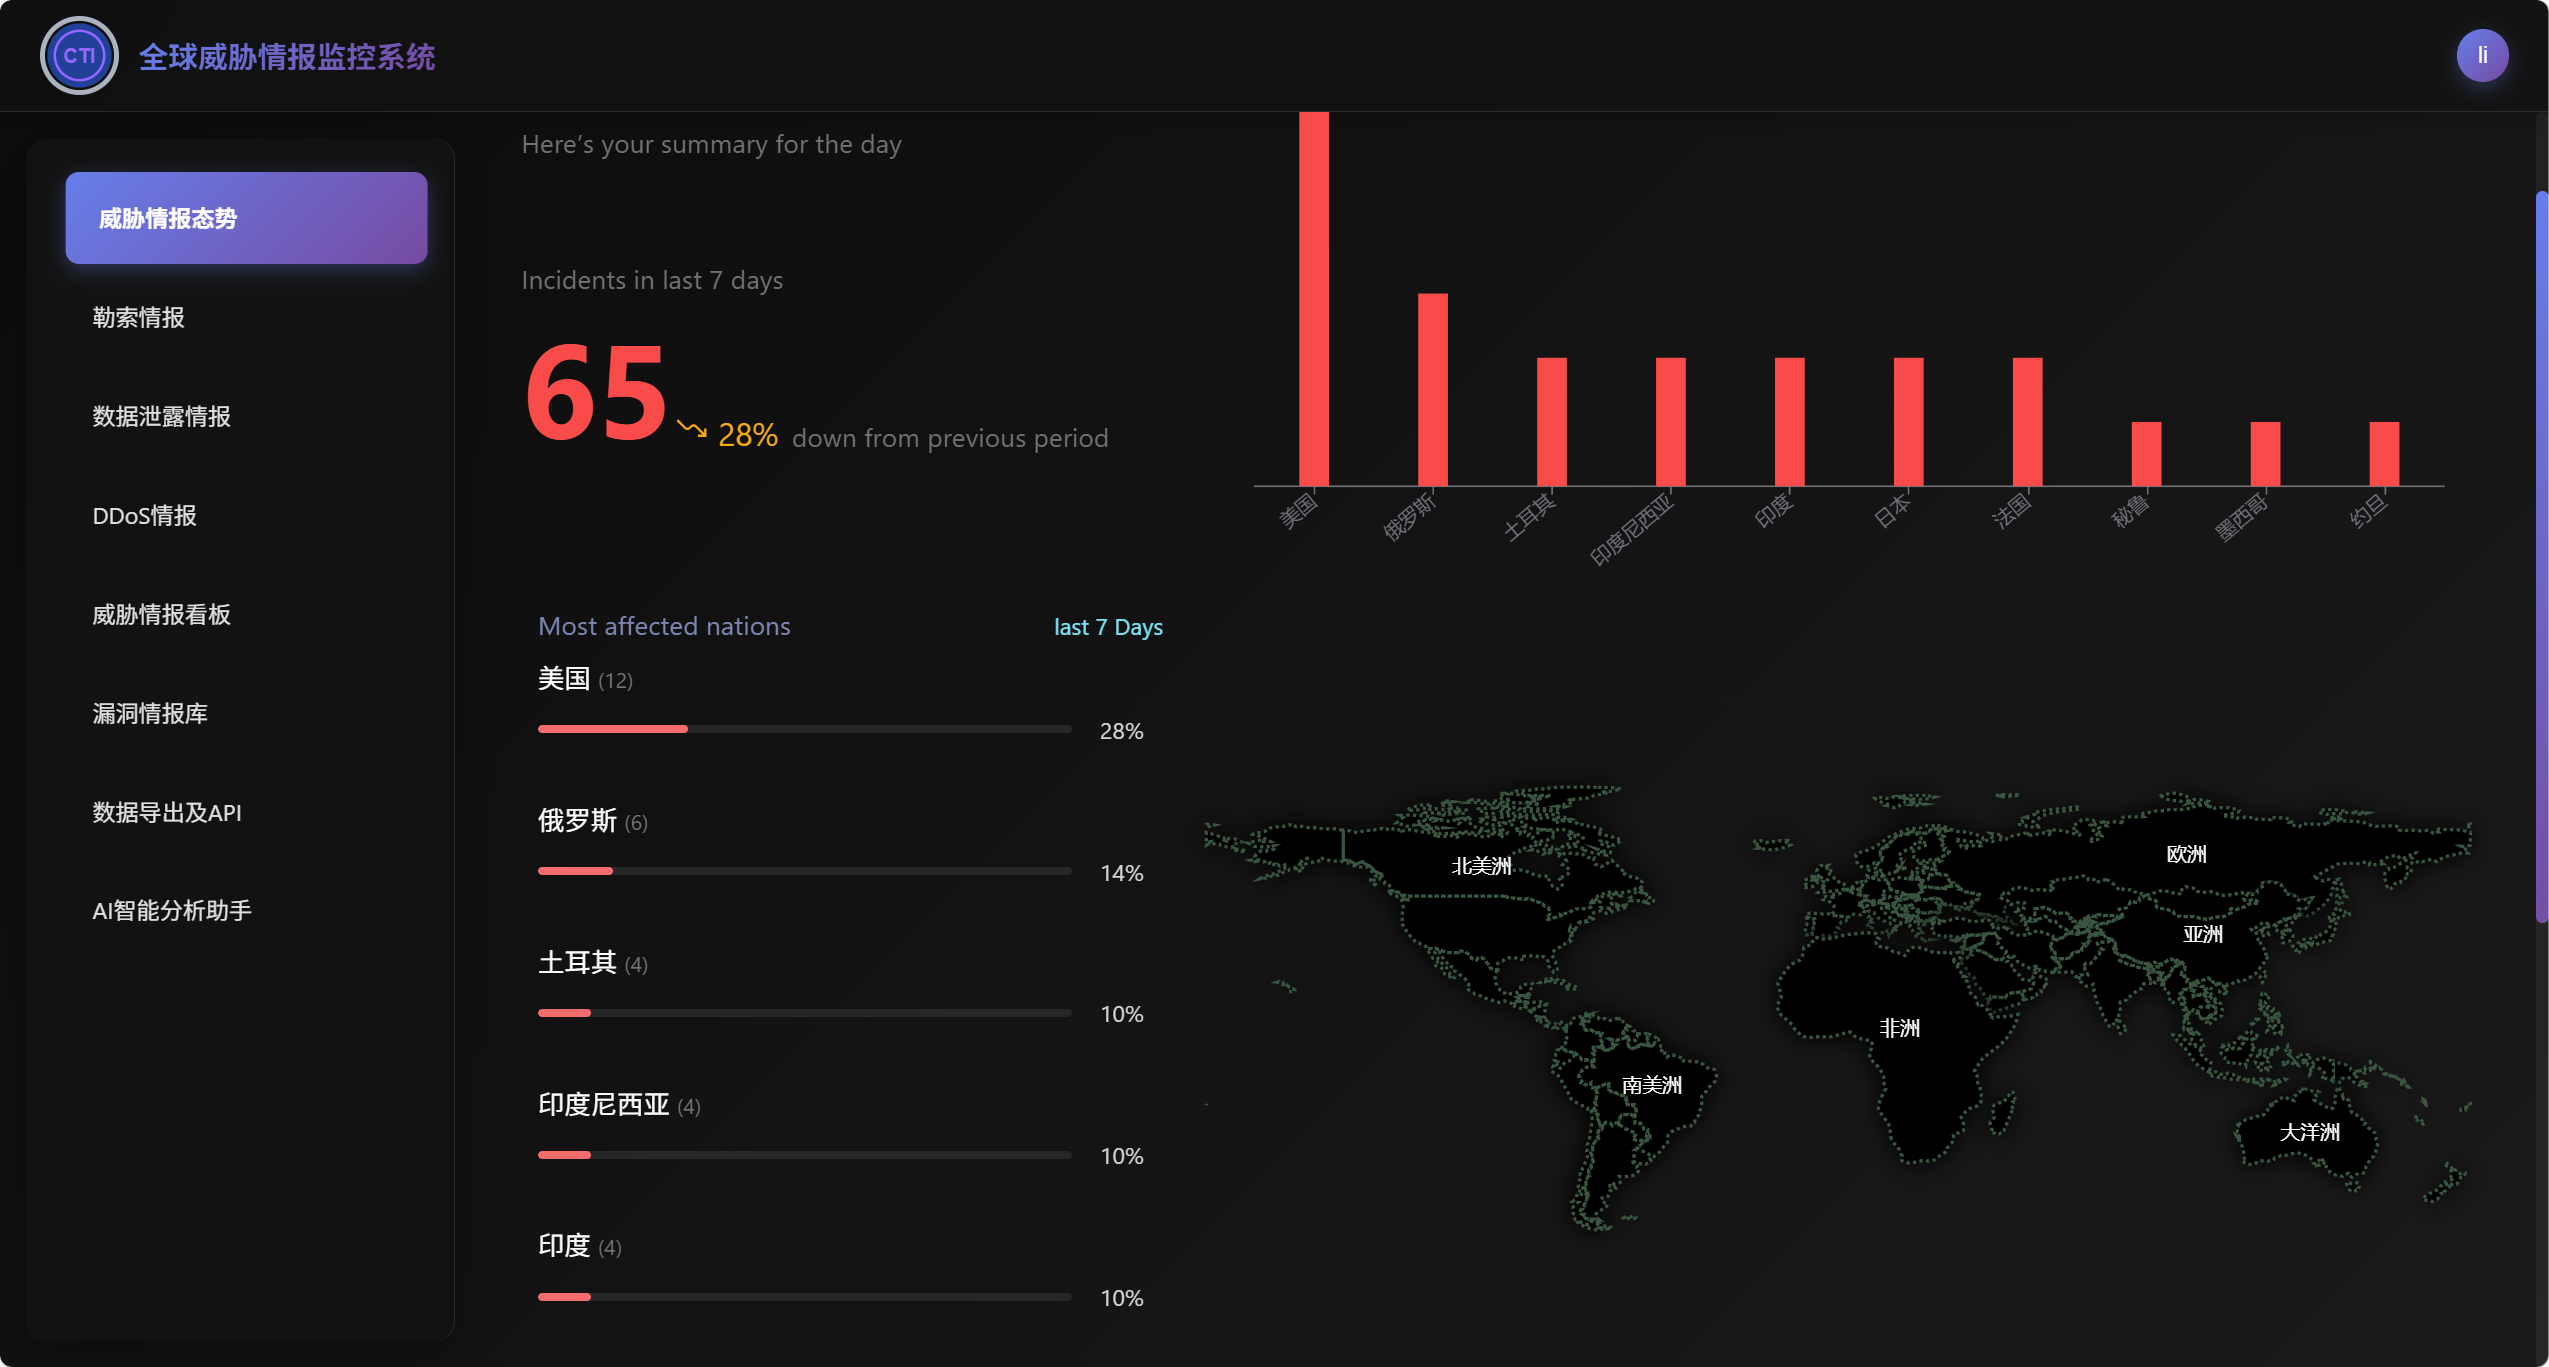
Task: Select the 北美洲 region on map
Action: (1481, 866)
